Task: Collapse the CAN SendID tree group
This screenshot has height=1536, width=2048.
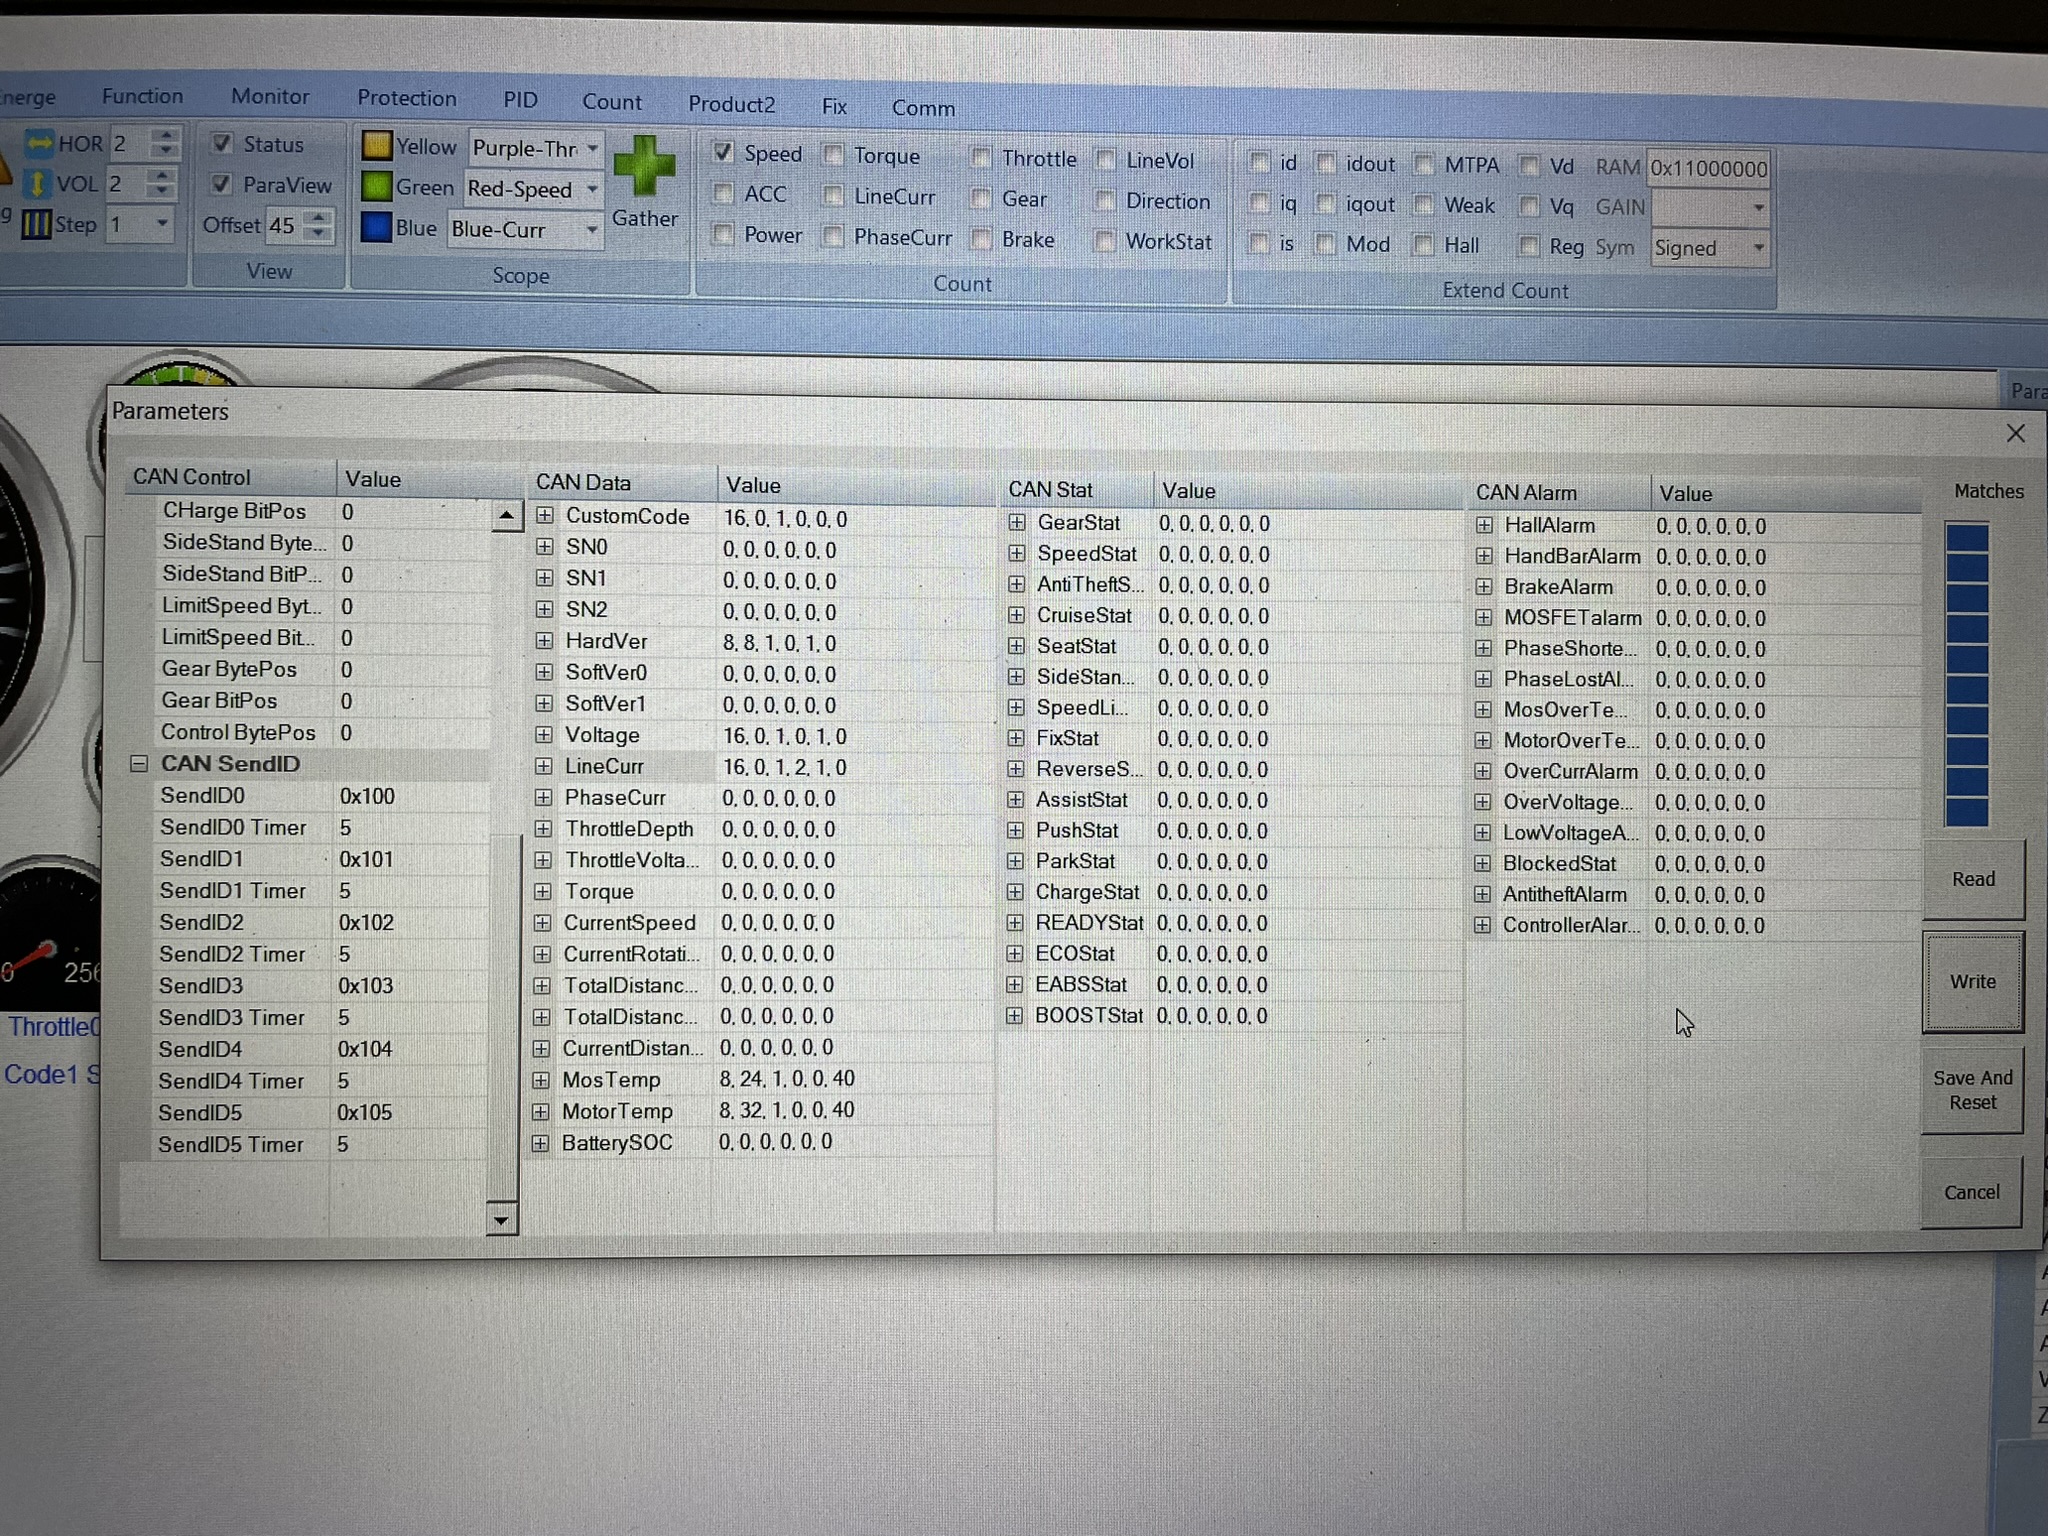Action: coord(139,764)
